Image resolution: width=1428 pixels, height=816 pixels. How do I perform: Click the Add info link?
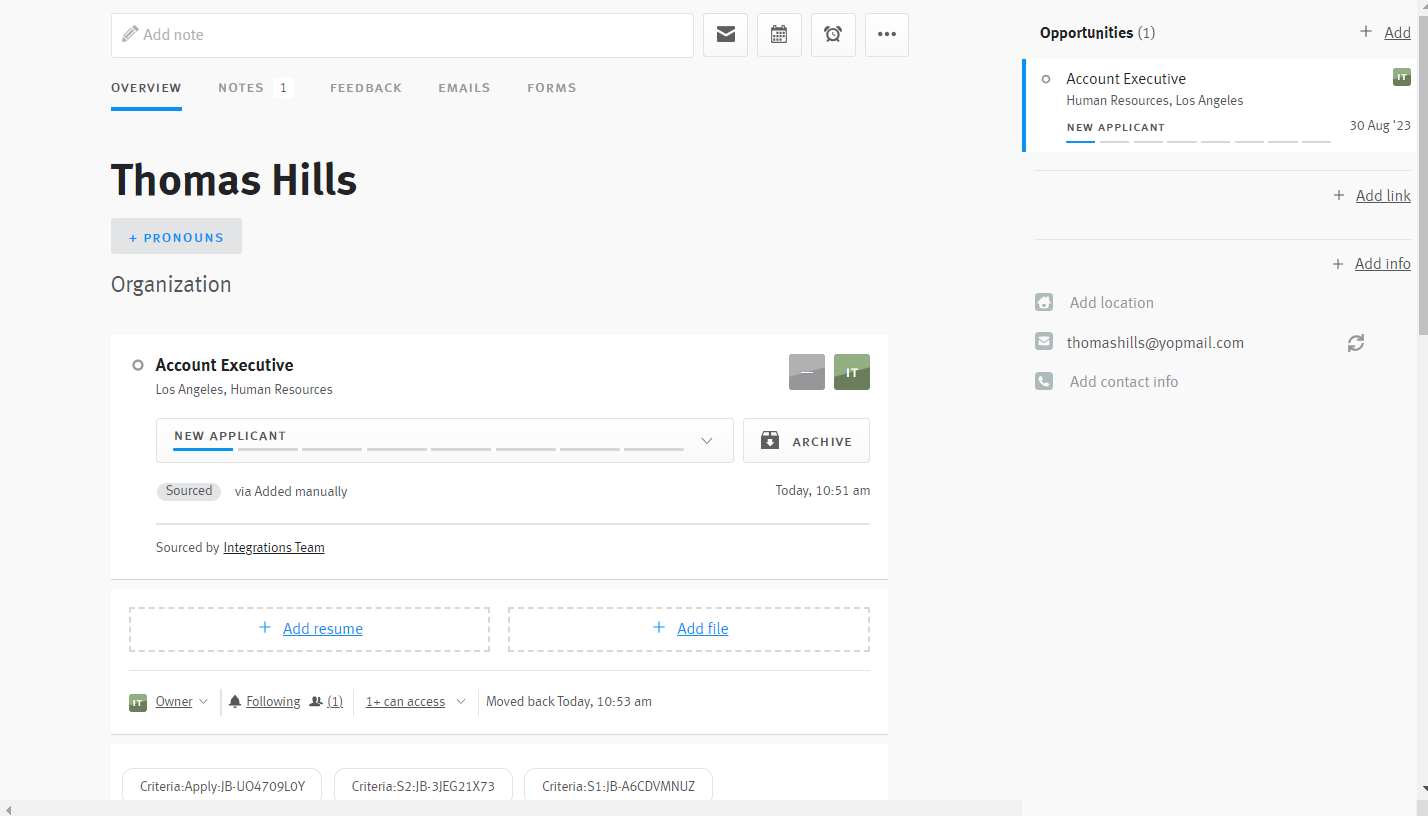[x=1383, y=264]
